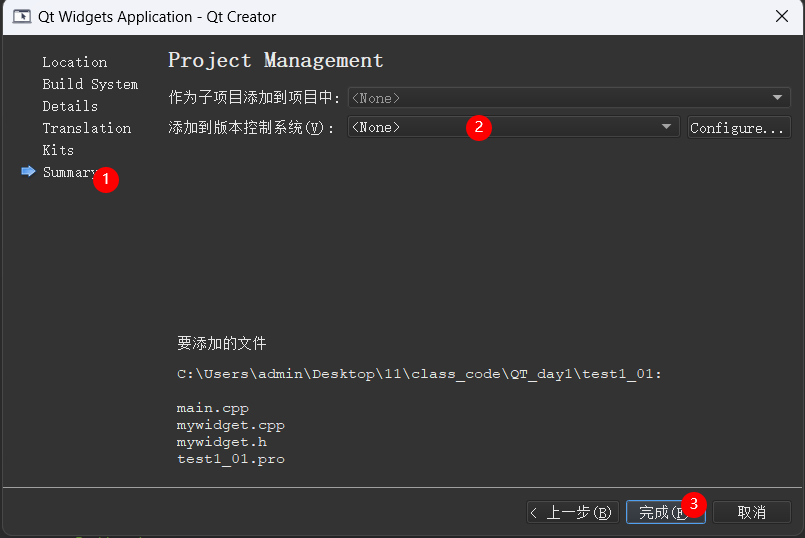Choose the Kits step in sidebar

(58, 150)
